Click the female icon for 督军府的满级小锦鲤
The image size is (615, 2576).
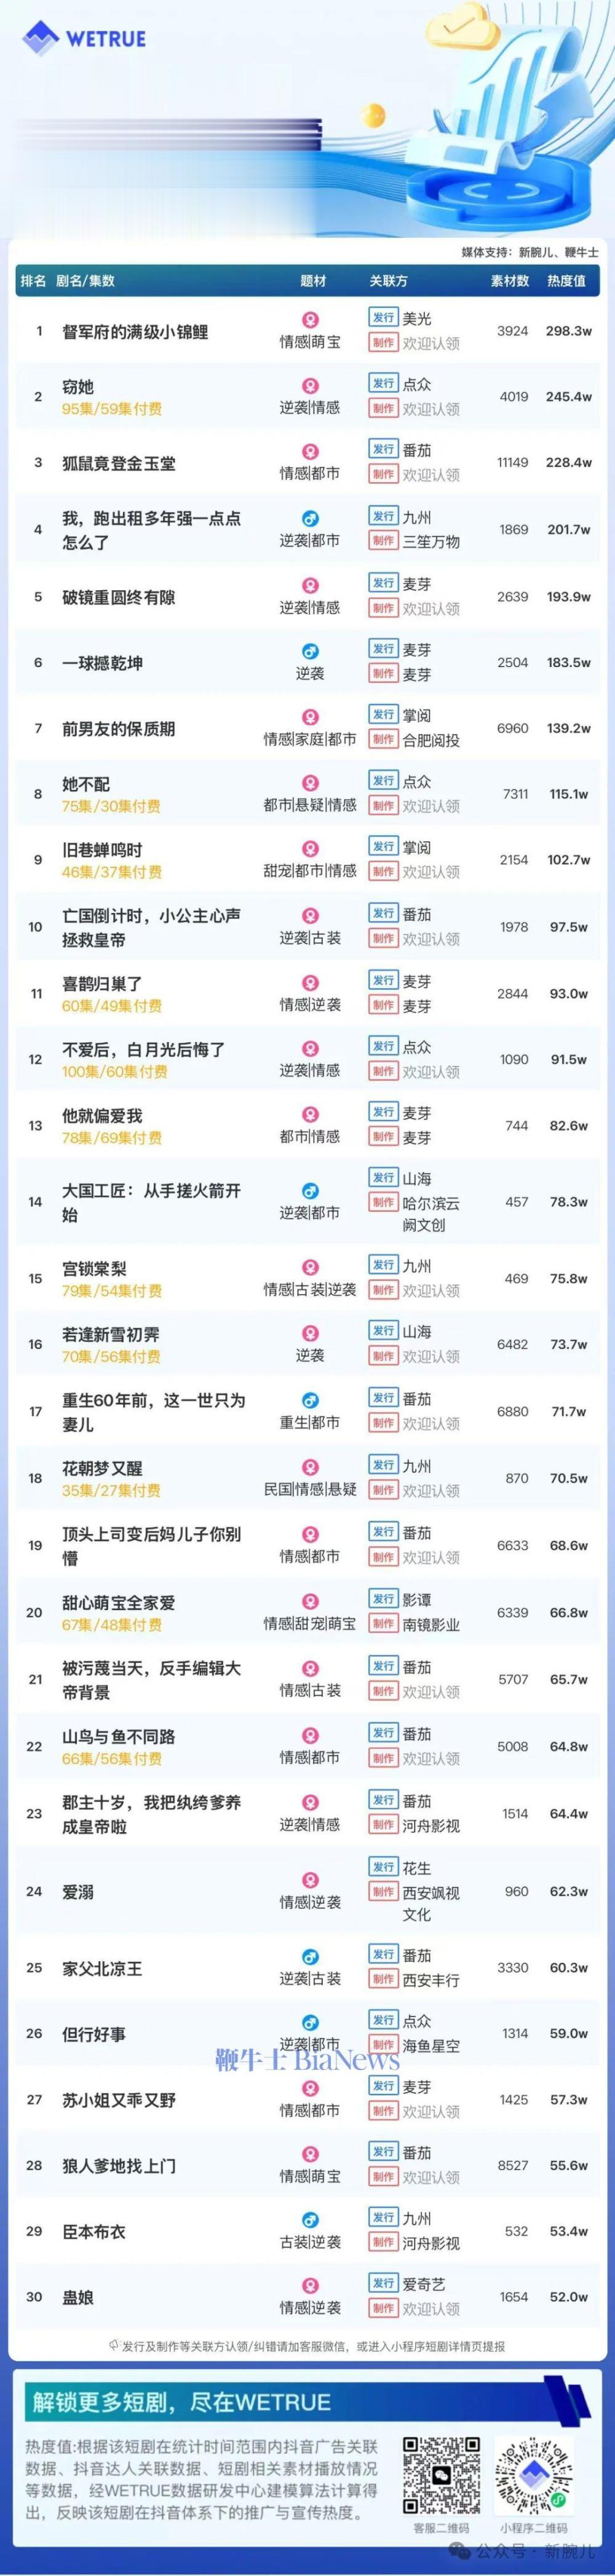310,321
